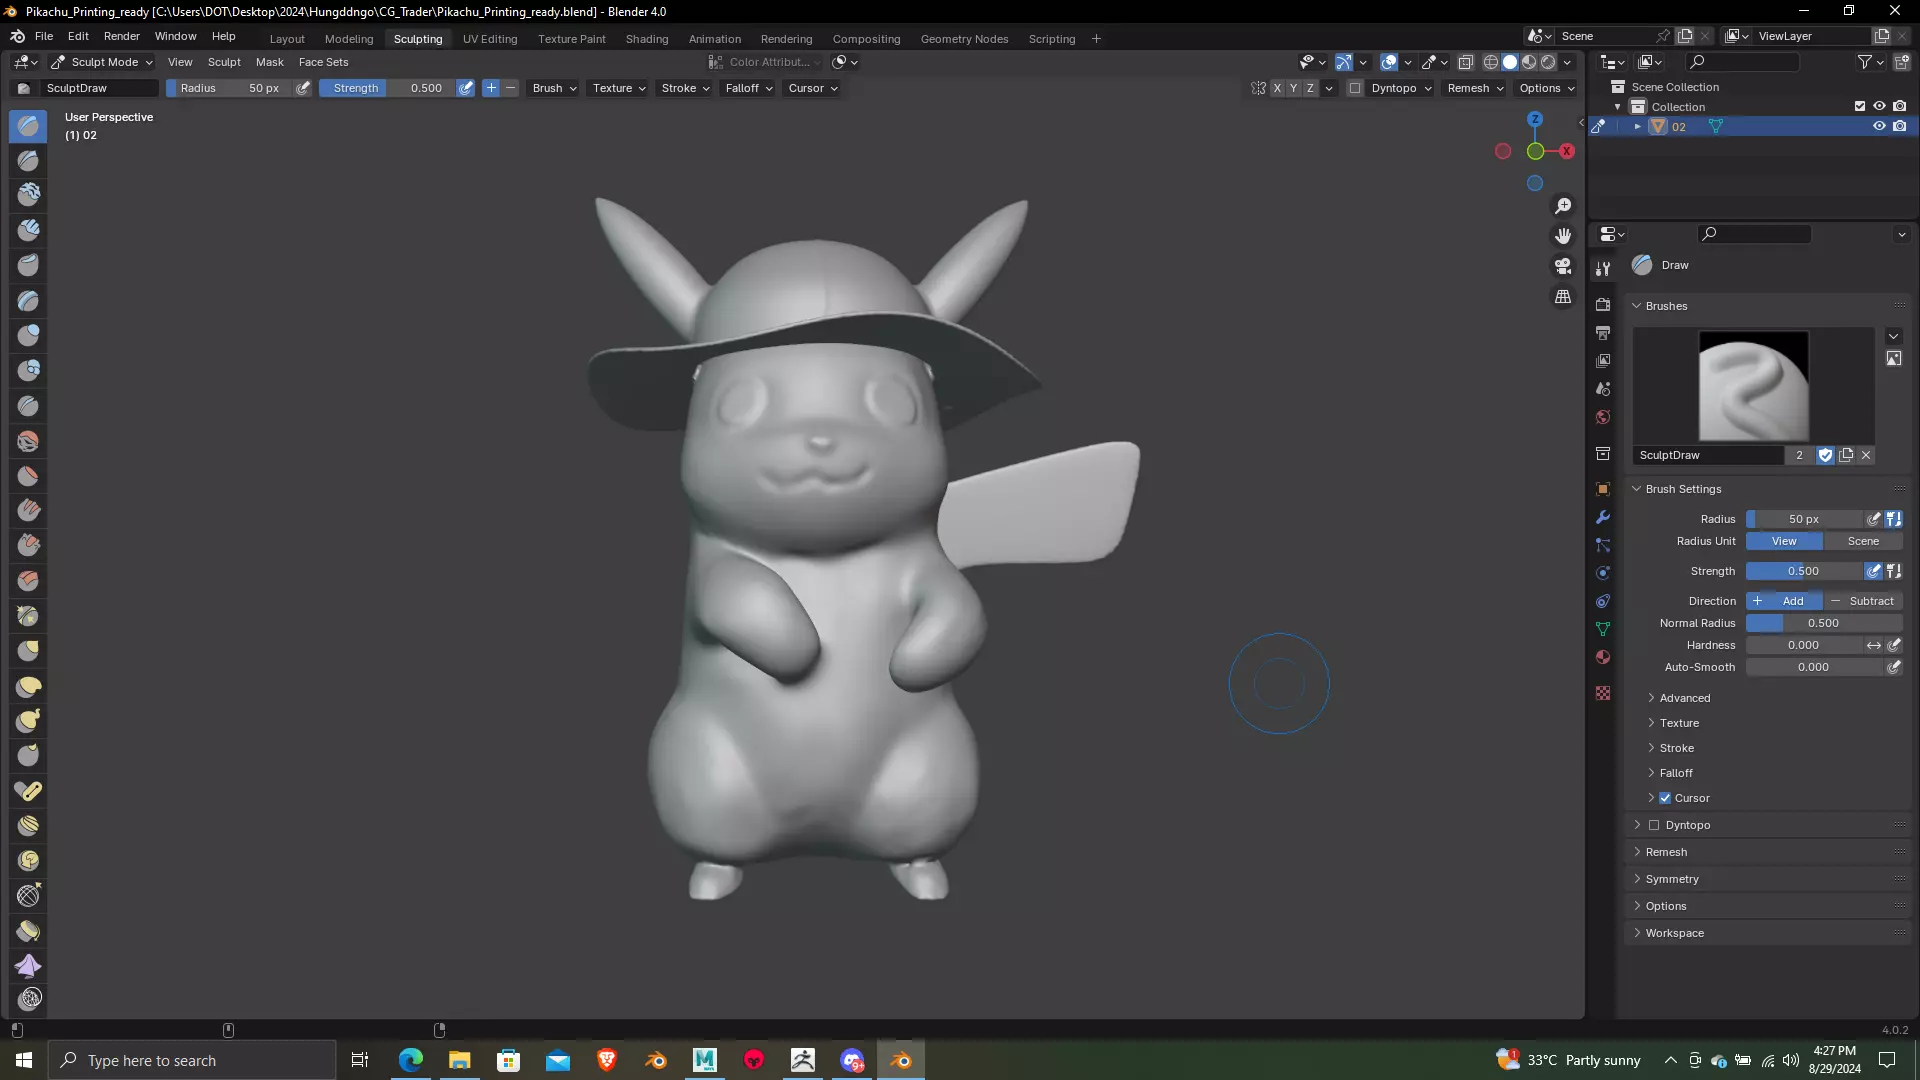Screen dimensions: 1920x1080
Task: Enable the Dyntopo checkbox in properties panel
Action: [1654, 825]
